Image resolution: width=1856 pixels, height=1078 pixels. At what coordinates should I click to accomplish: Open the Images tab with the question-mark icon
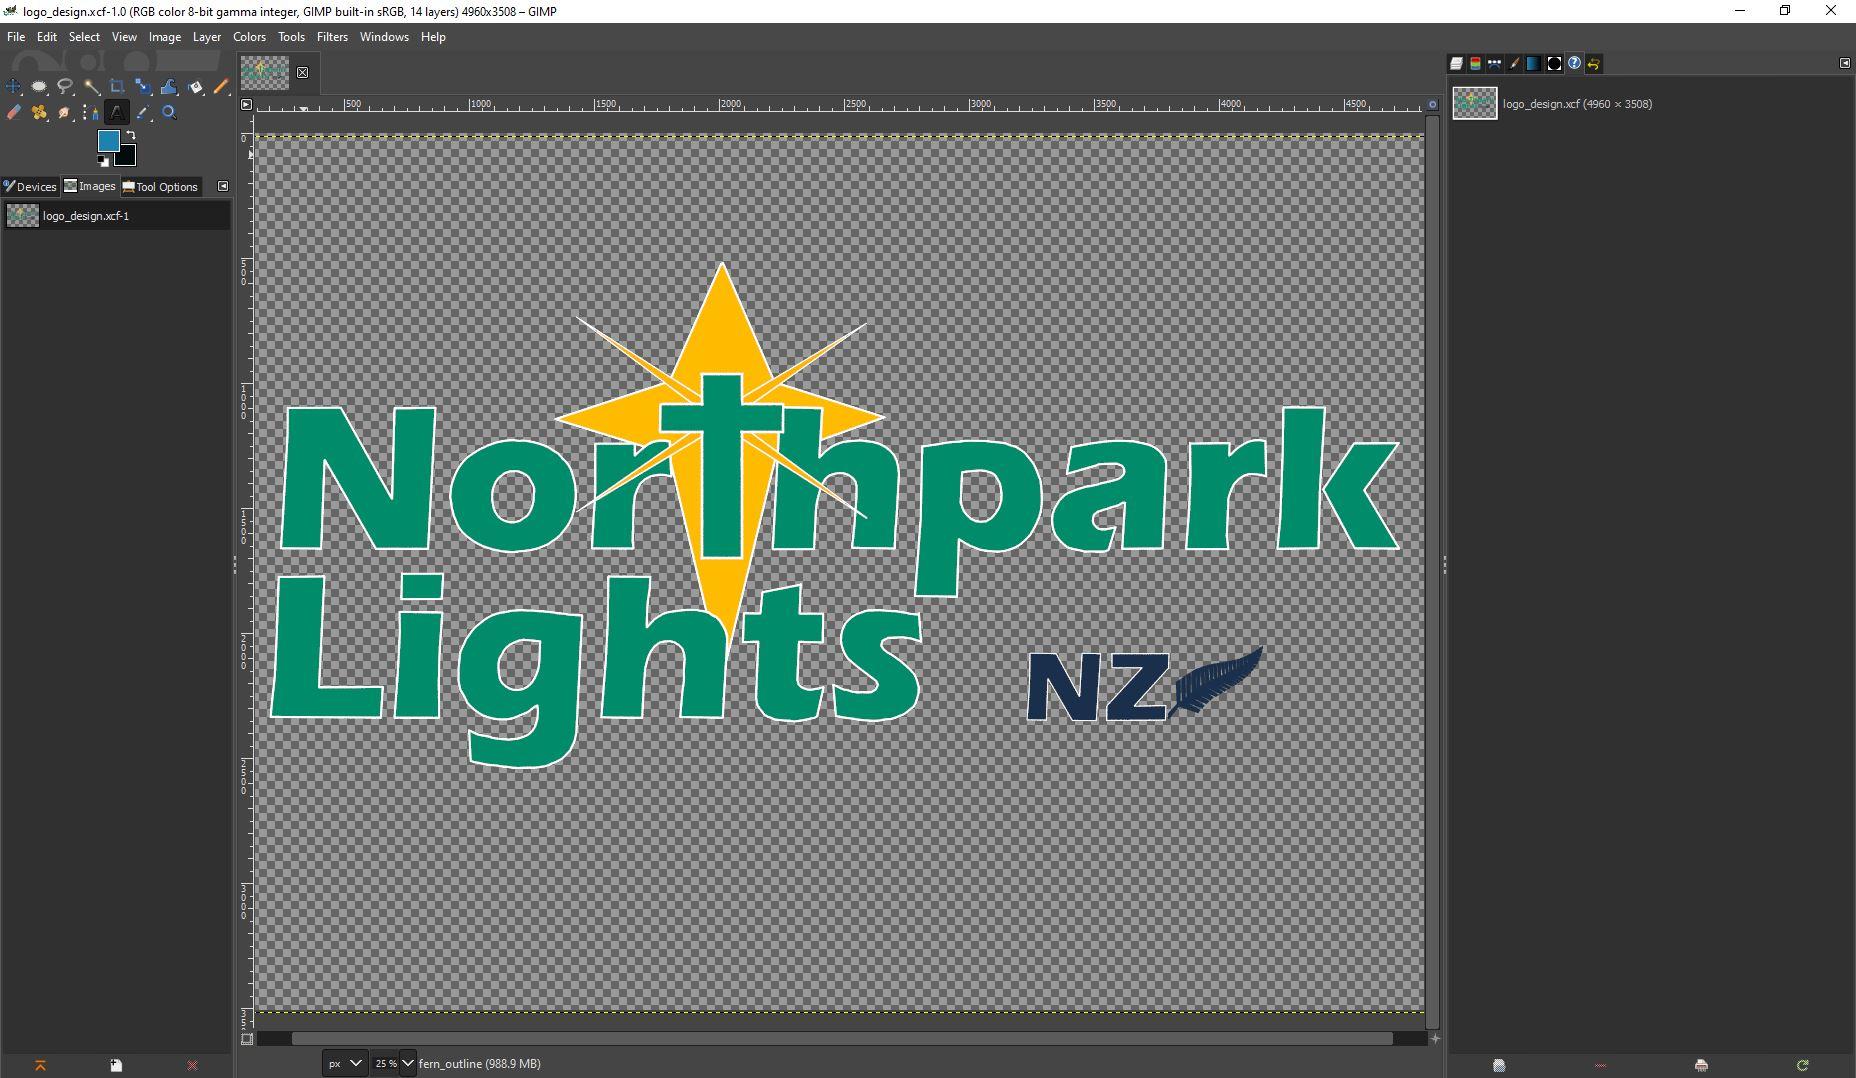coord(1574,63)
